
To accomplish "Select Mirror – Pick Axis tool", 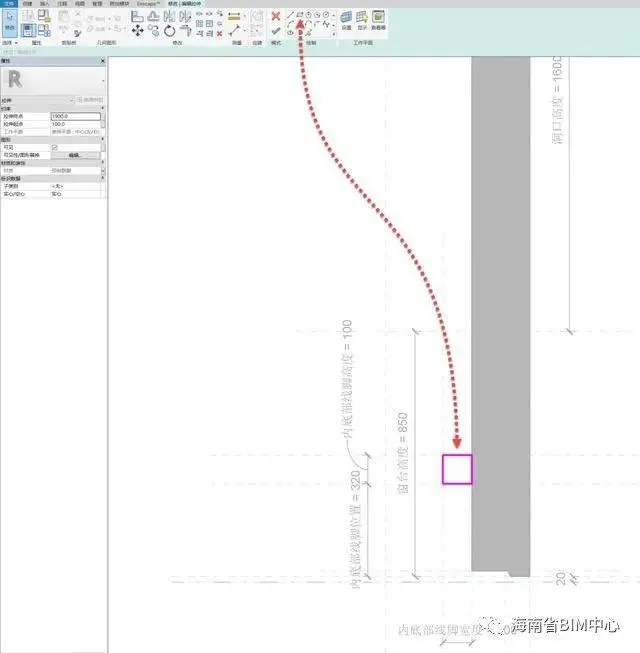I will click(x=169, y=17).
